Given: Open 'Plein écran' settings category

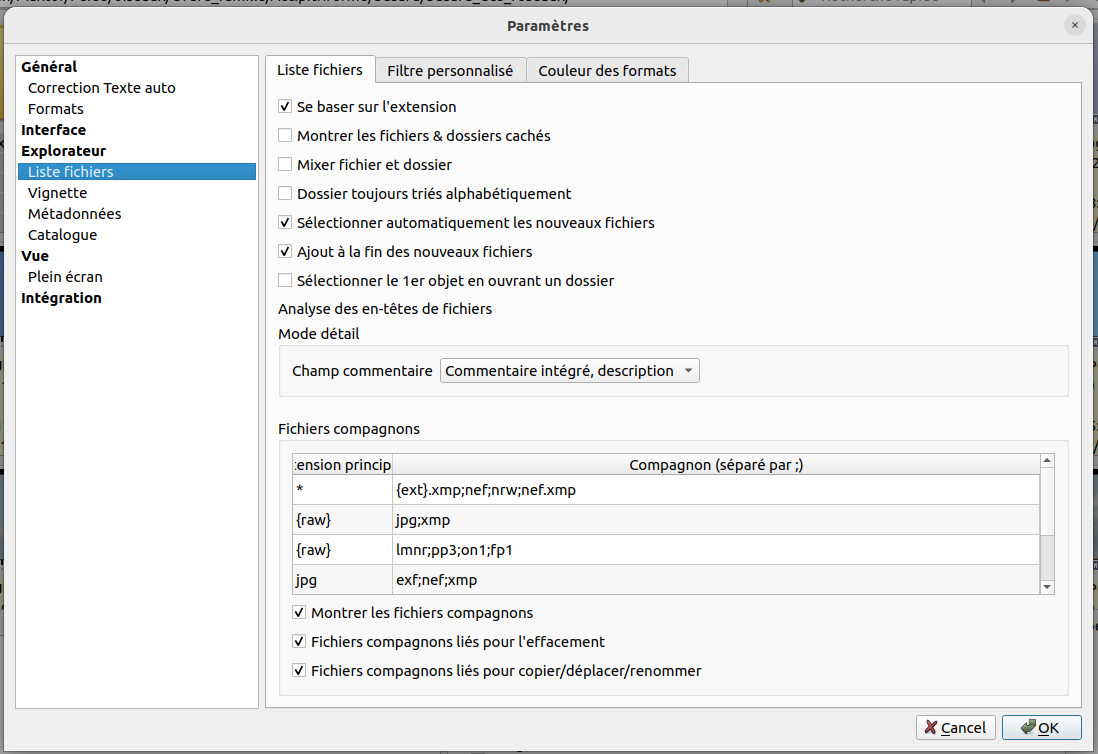Looking at the screenshot, I should 65,277.
